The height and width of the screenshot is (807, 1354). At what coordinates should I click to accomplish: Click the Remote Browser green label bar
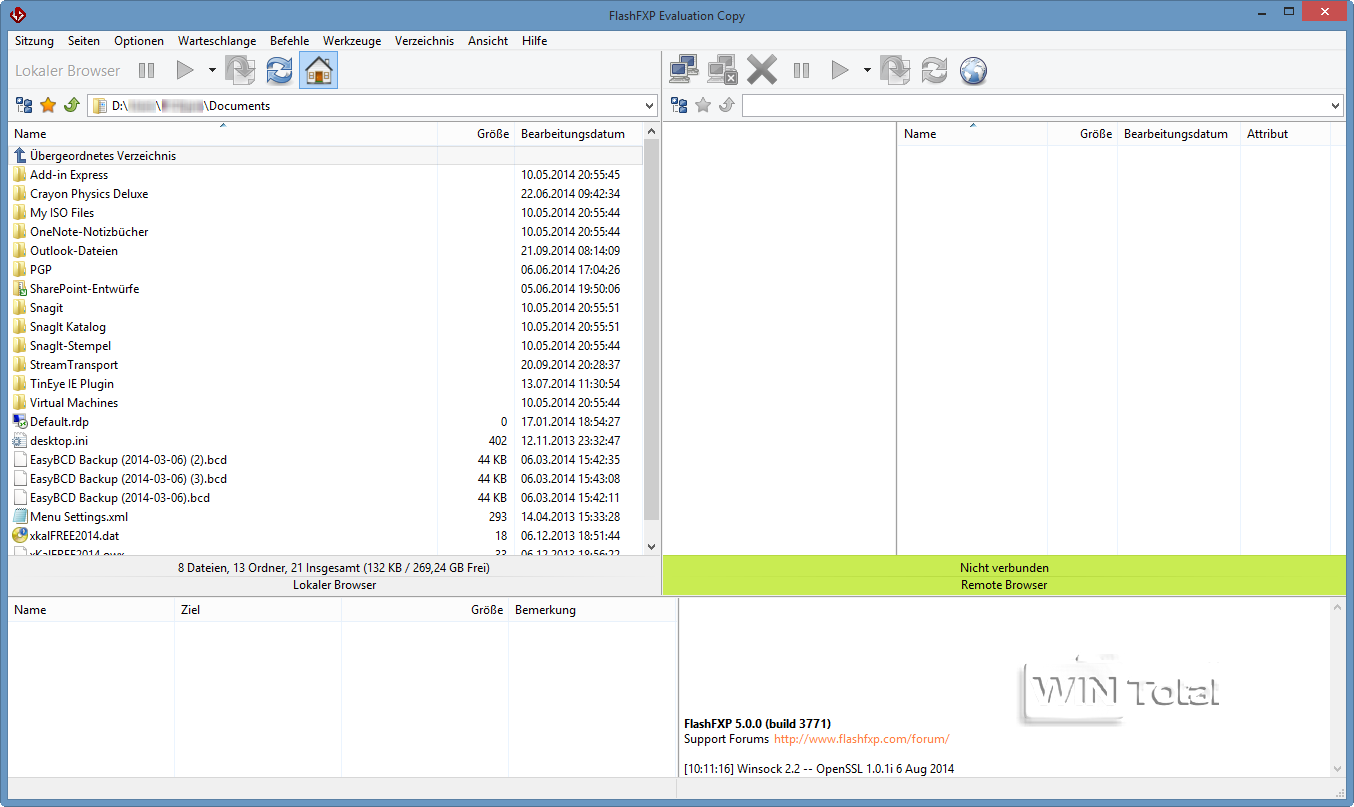point(1004,585)
